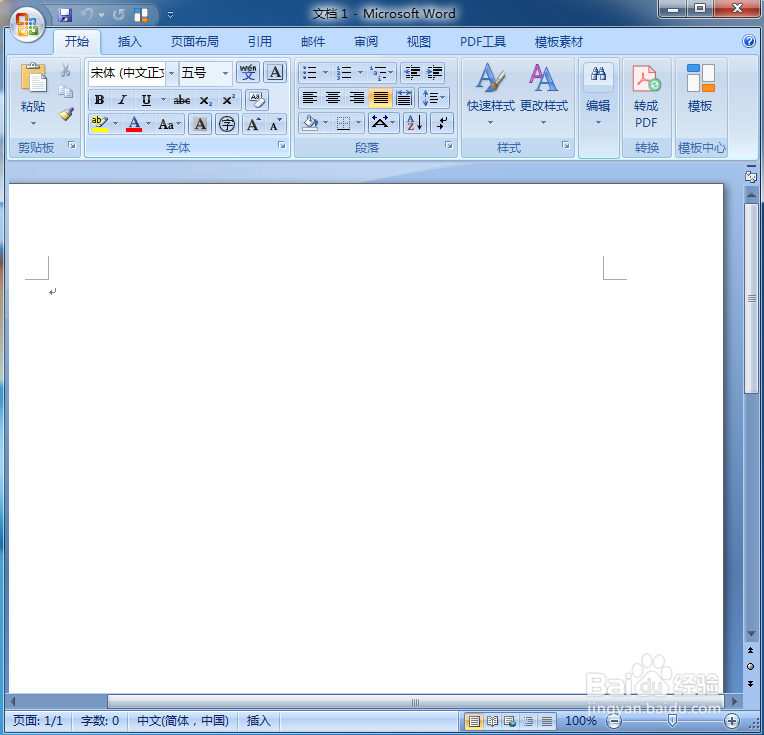Click the 100% zoom level button
764x735 pixels.
pyautogui.click(x=581, y=721)
